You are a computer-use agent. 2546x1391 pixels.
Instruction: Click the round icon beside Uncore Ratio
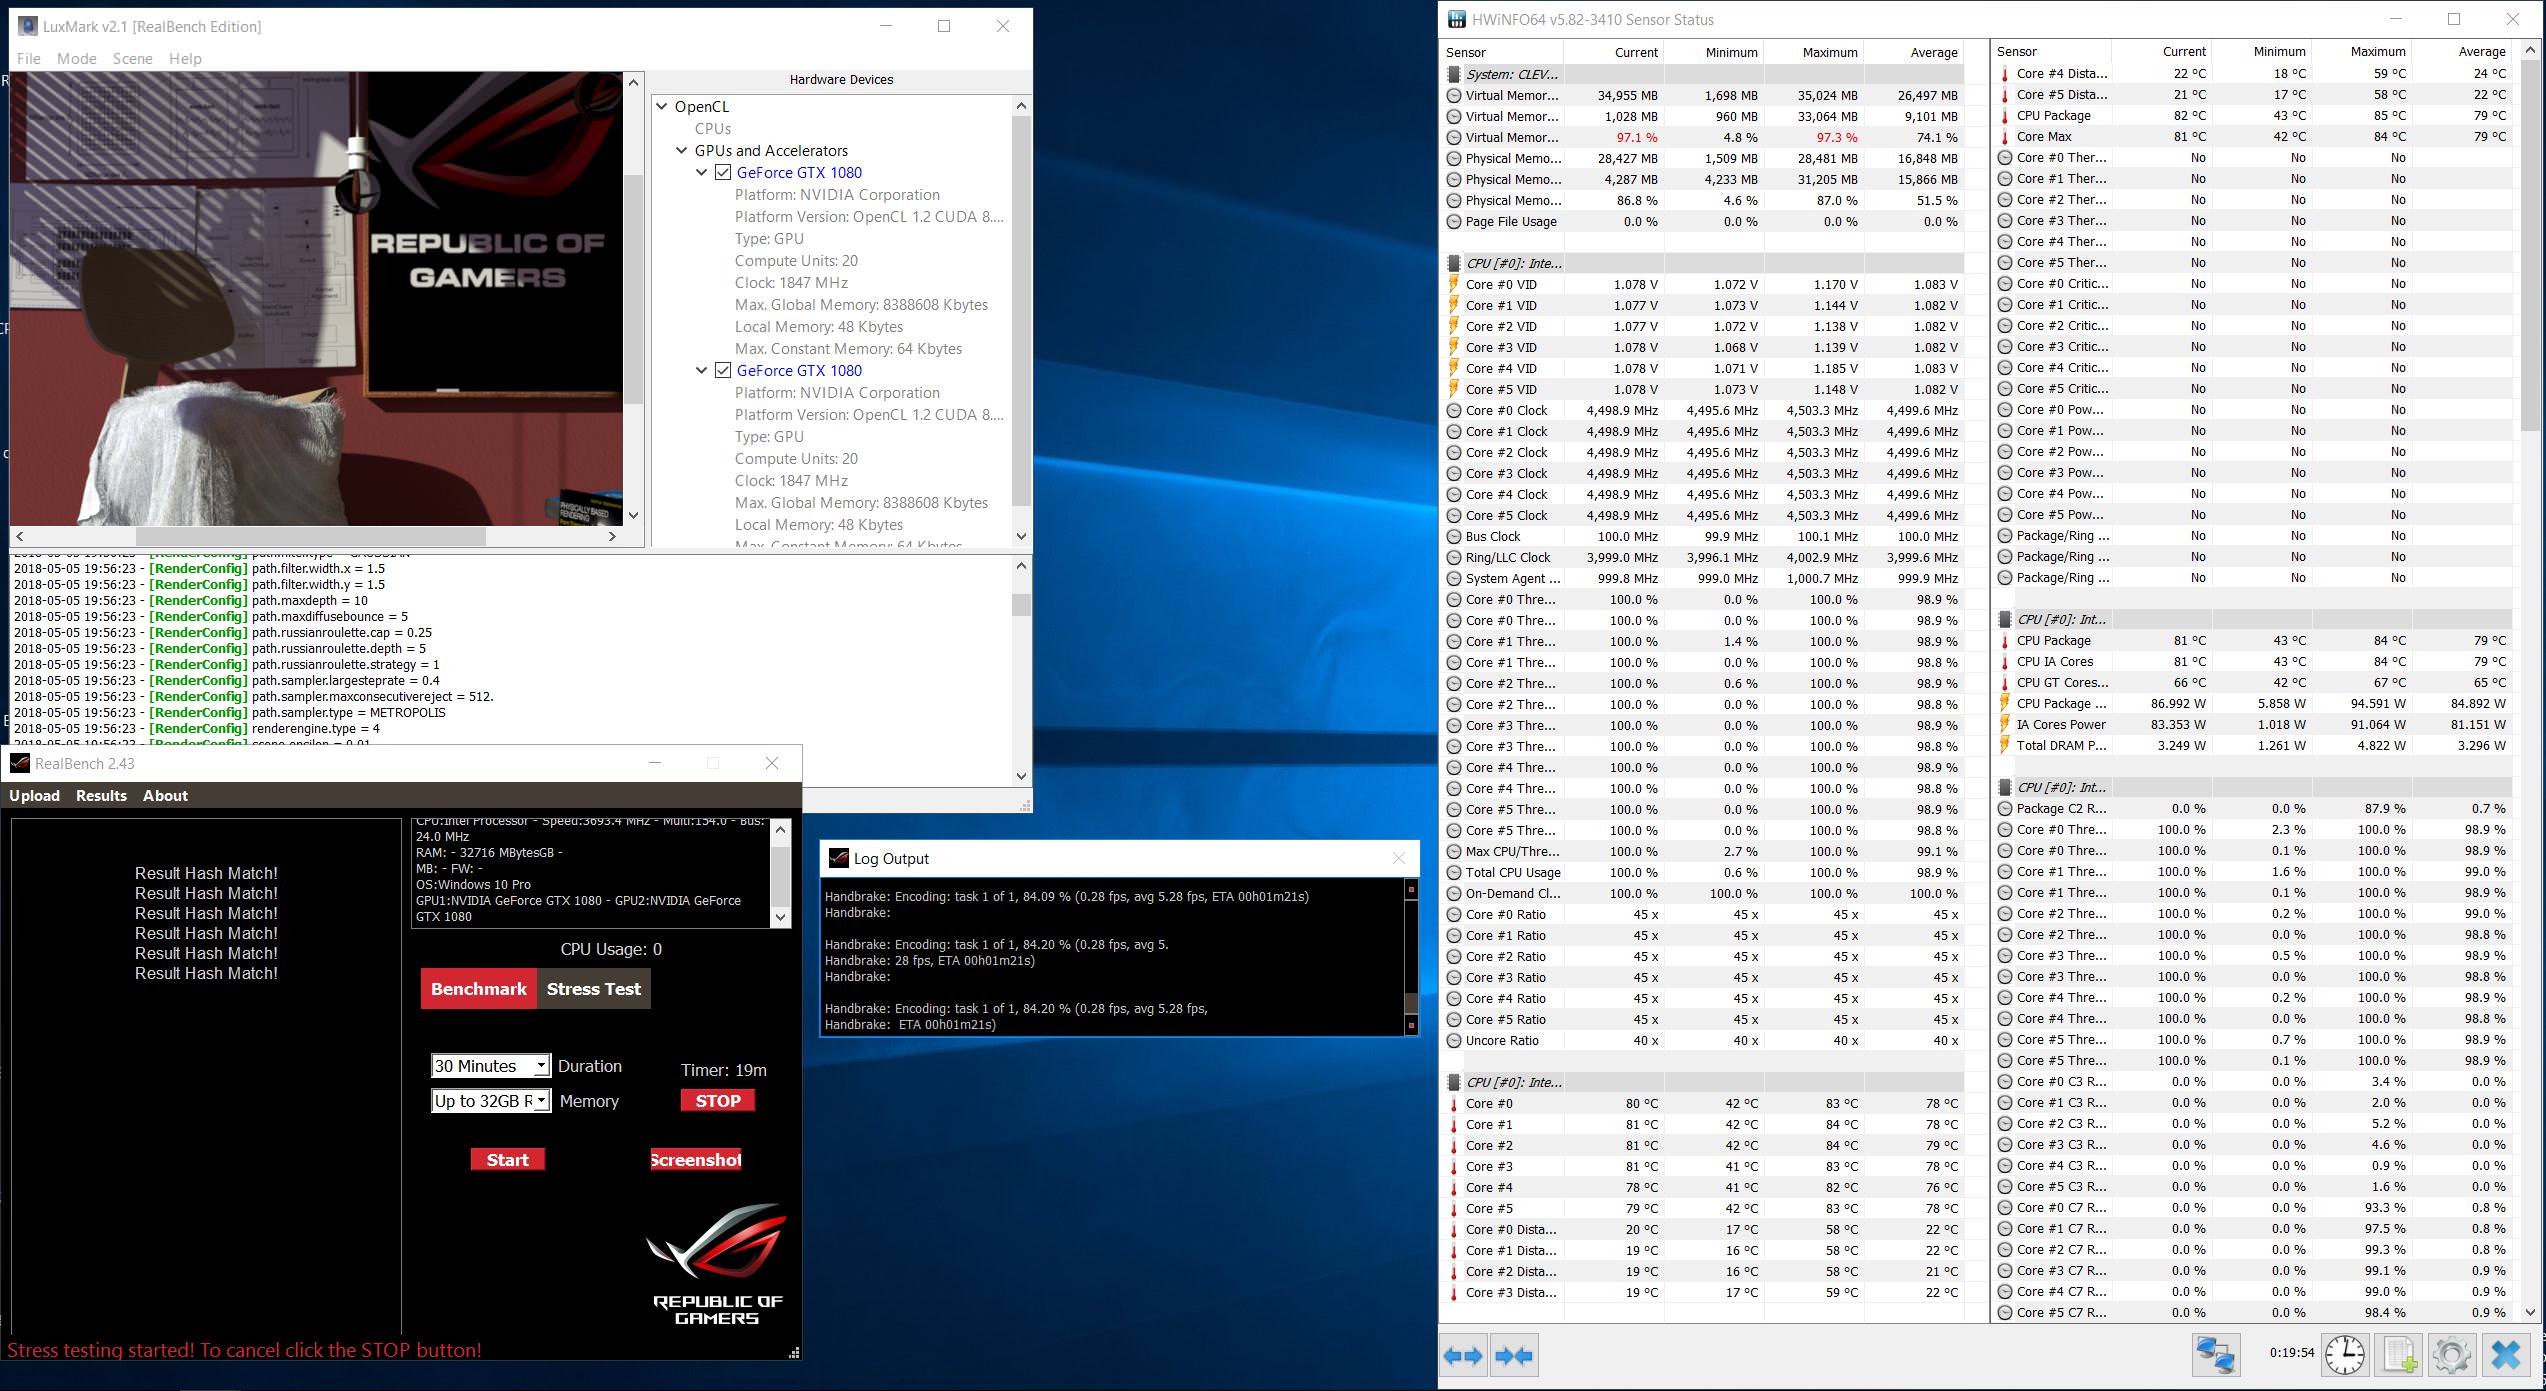click(x=1454, y=1040)
